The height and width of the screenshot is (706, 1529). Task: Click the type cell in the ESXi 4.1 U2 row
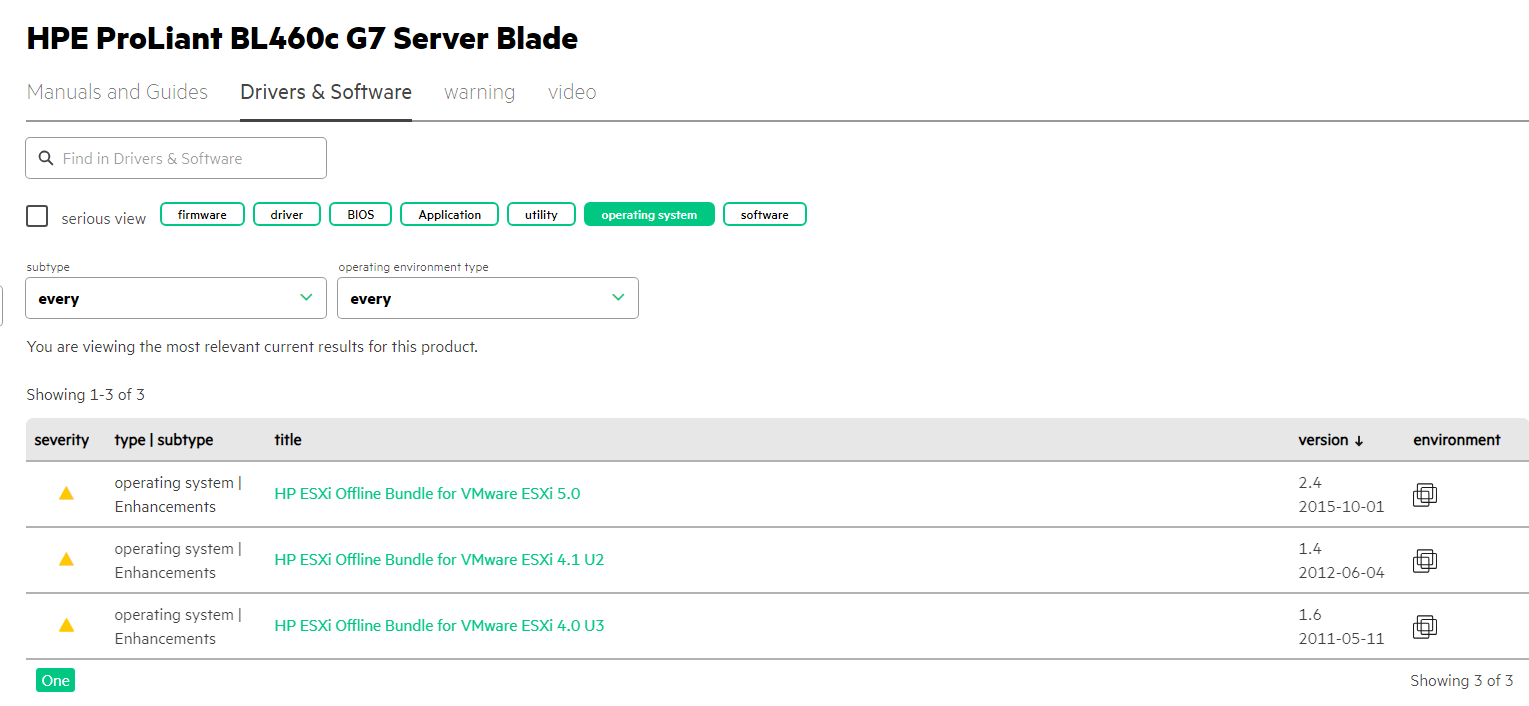178,560
